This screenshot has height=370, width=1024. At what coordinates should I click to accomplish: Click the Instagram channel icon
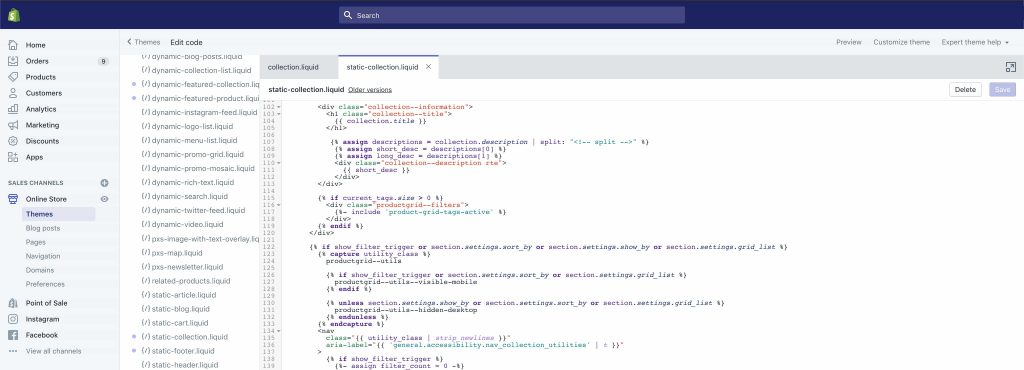(x=13, y=319)
